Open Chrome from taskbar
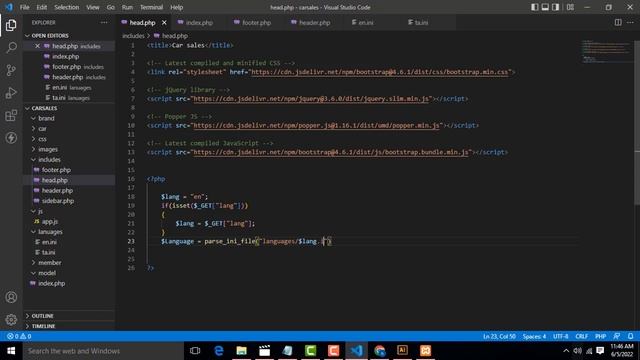640x360 pixels. click(x=380, y=351)
